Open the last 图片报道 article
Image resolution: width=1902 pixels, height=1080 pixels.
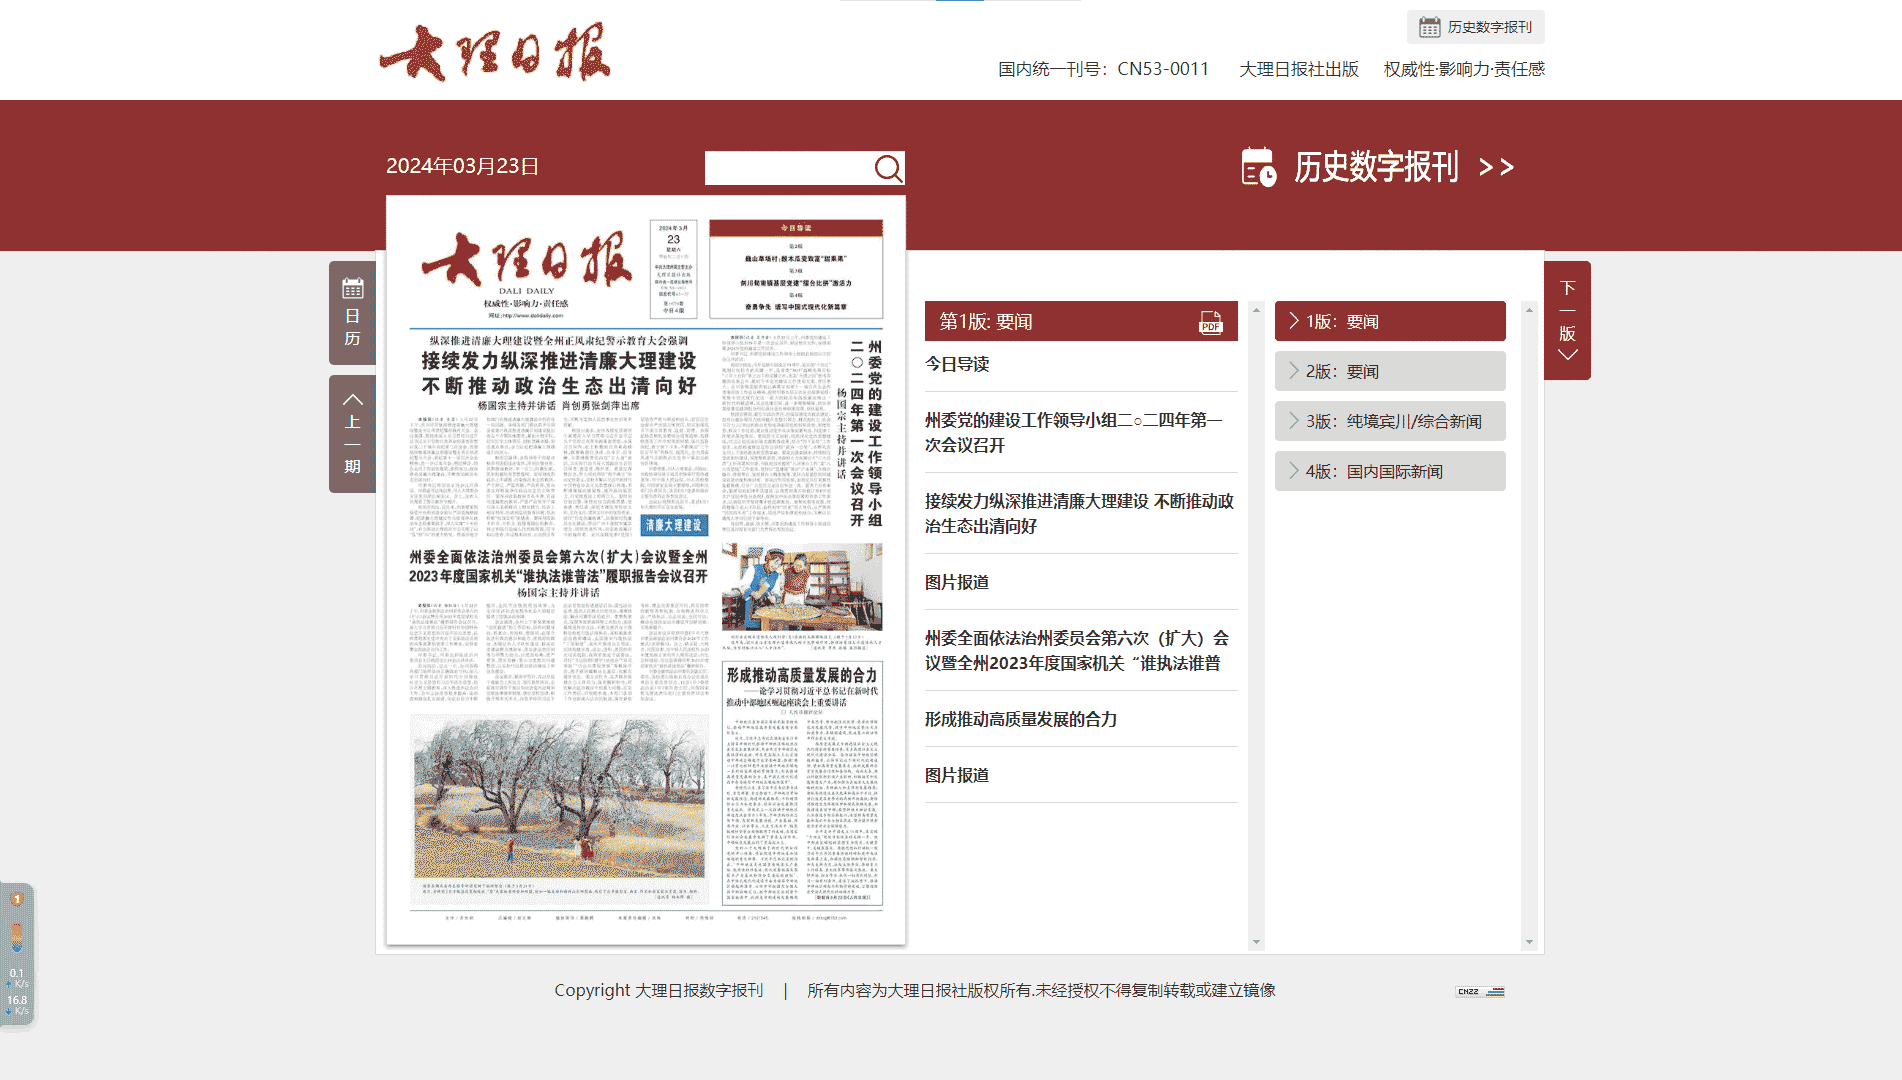957,775
